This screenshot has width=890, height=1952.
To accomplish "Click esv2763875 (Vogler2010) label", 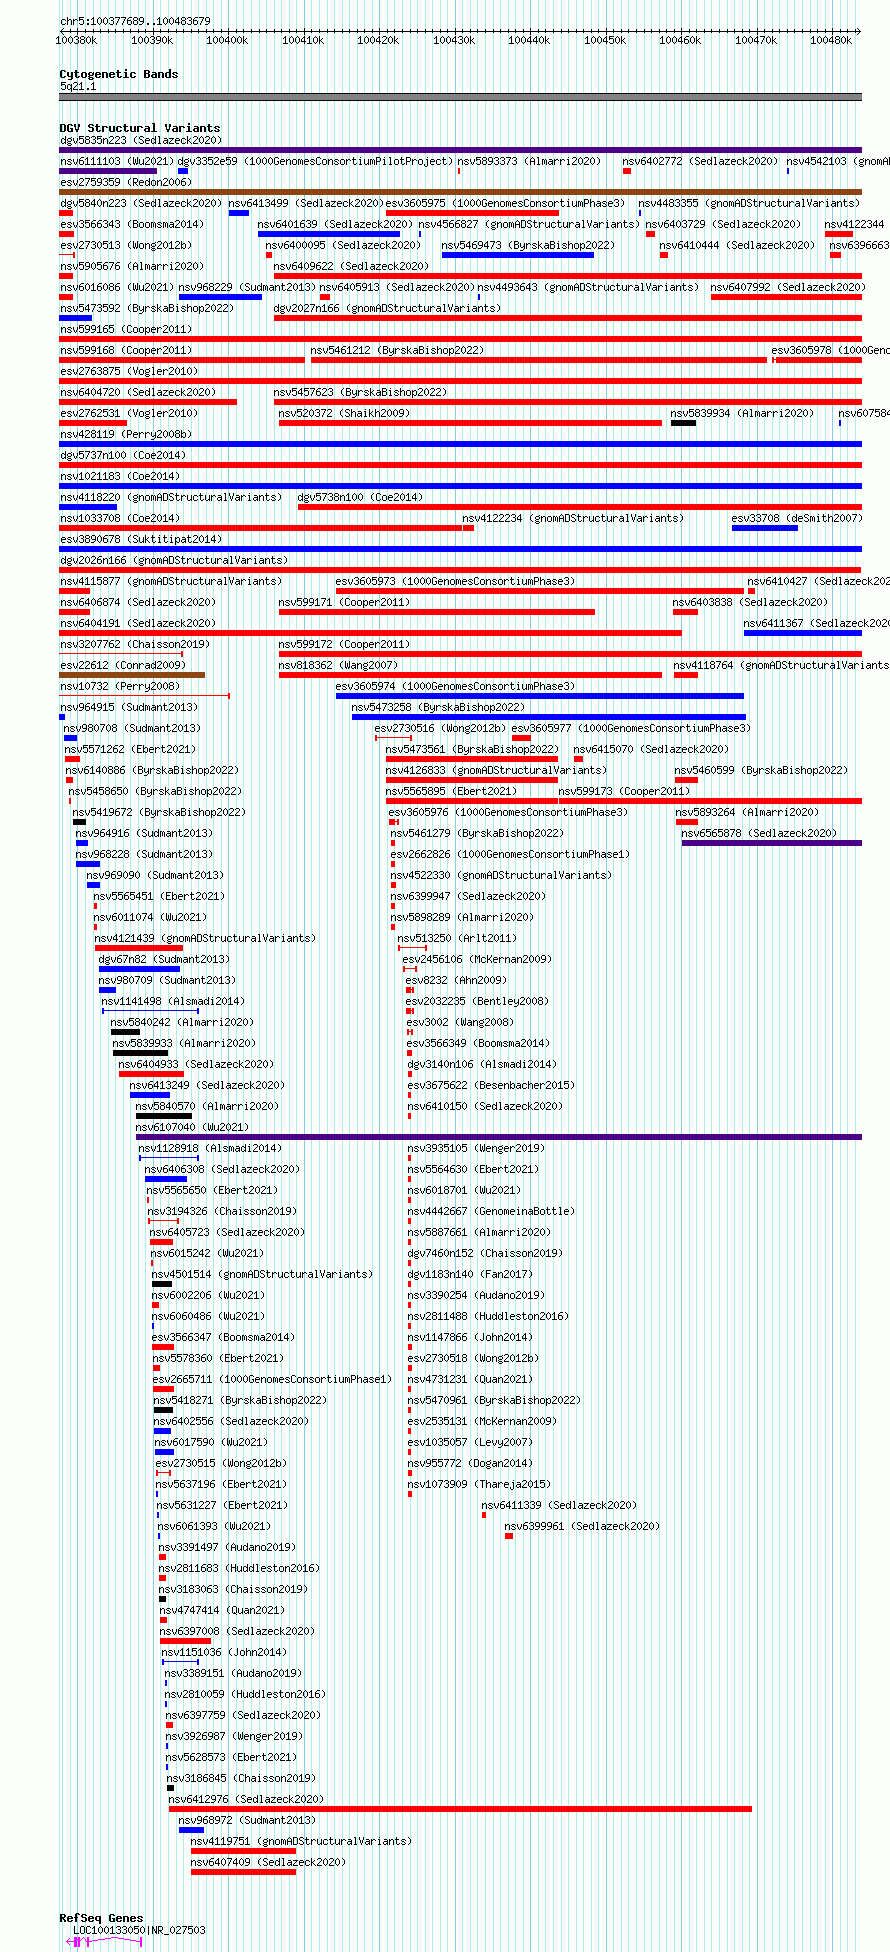I will point(128,371).
